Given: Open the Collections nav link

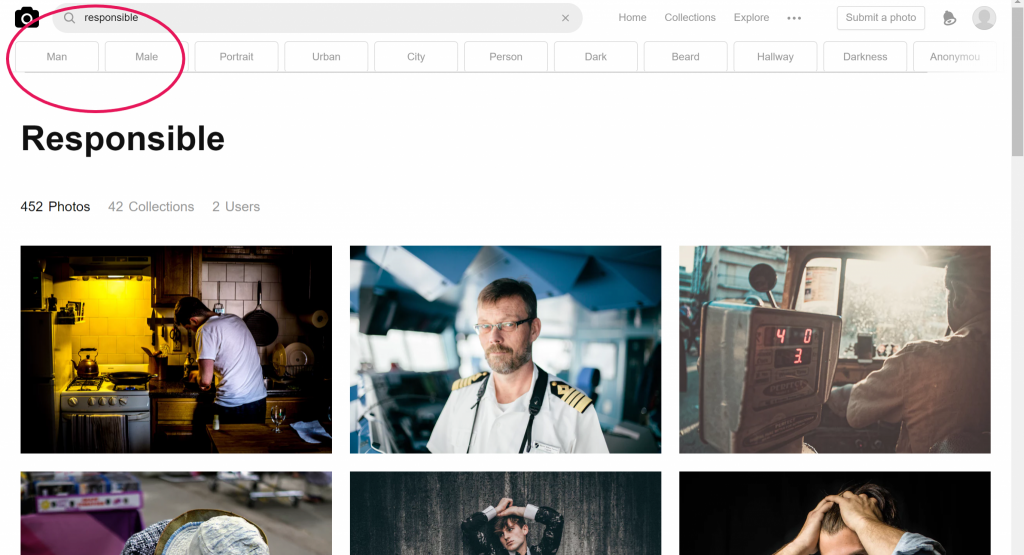Looking at the screenshot, I should point(690,18).
